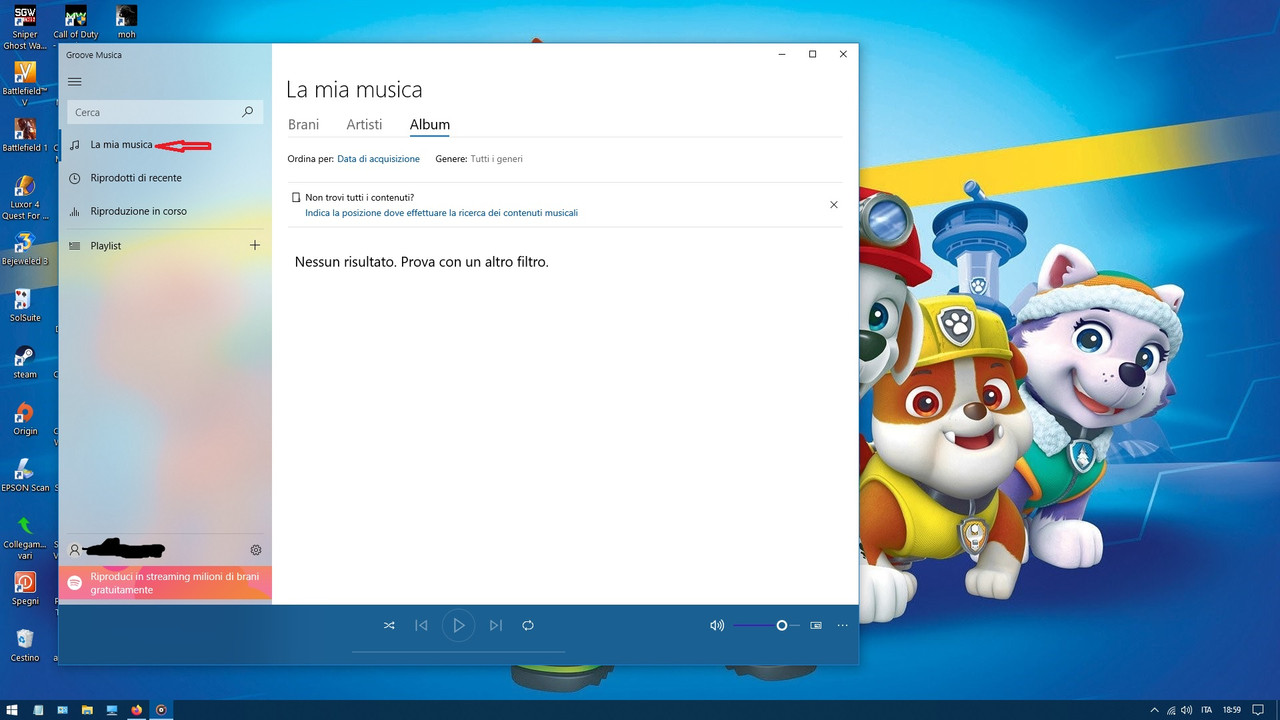
Task: Skip to next track
Action: point(496,625)
